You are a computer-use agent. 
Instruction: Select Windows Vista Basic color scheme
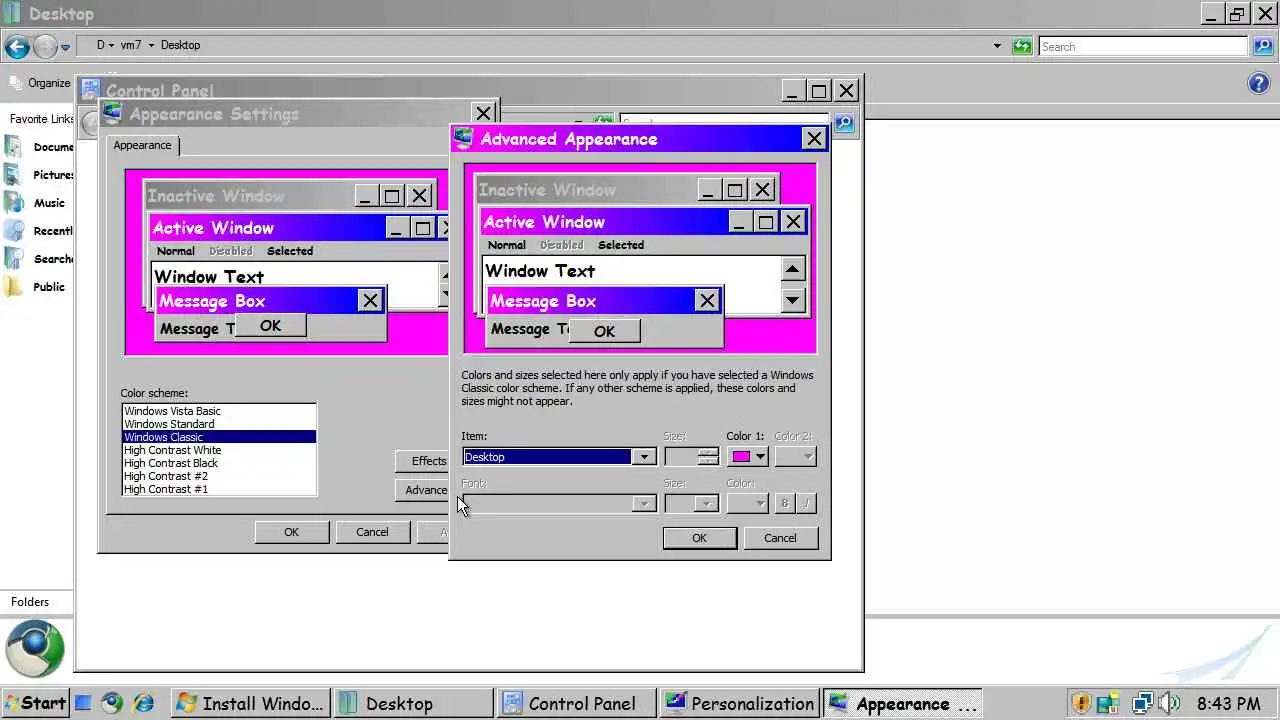click(x=219, y=411)
